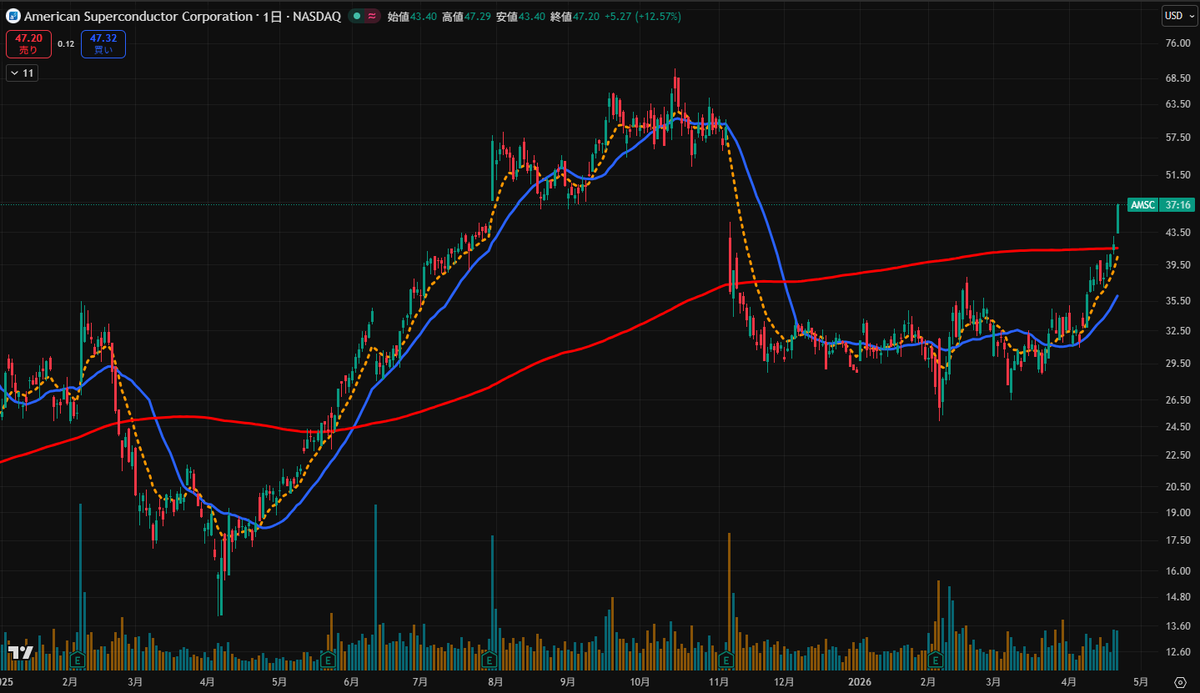
Task: Open the earnings marker at 11月
Action: (x=725, y=660)
